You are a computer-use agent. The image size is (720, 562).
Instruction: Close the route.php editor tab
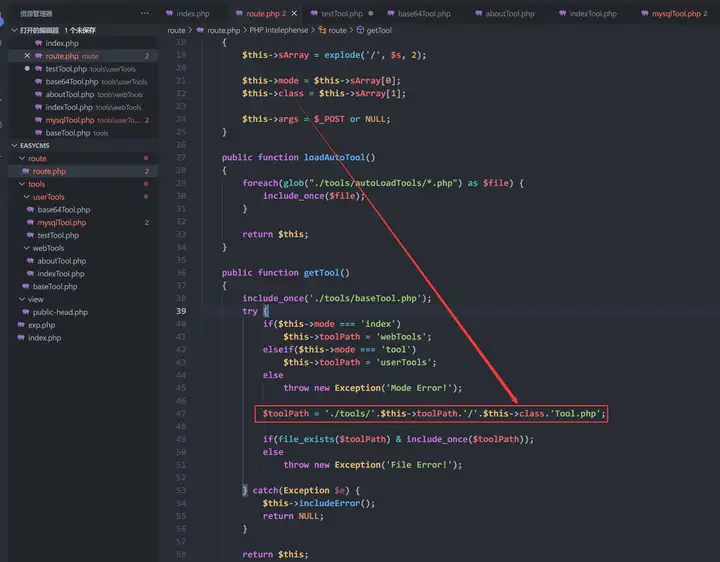click(294, 13)
